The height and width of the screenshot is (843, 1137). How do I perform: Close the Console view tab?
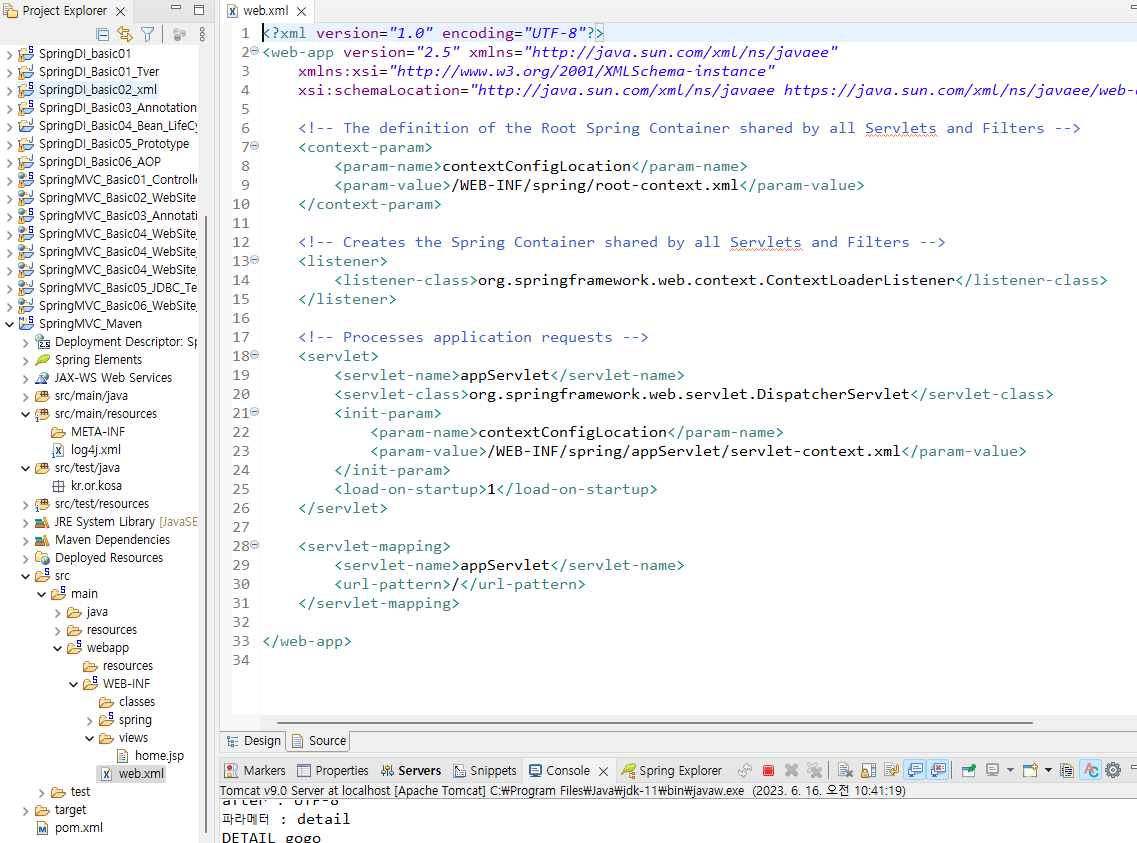point(603,771)
